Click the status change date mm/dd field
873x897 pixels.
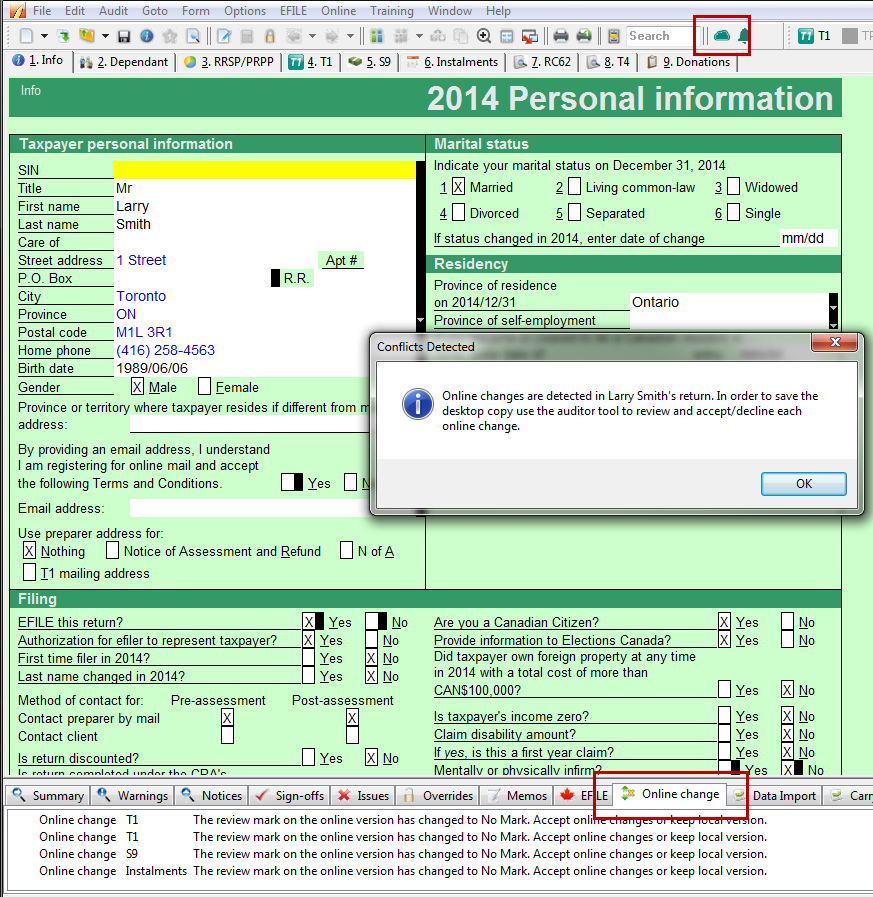[x=808, y=238]
